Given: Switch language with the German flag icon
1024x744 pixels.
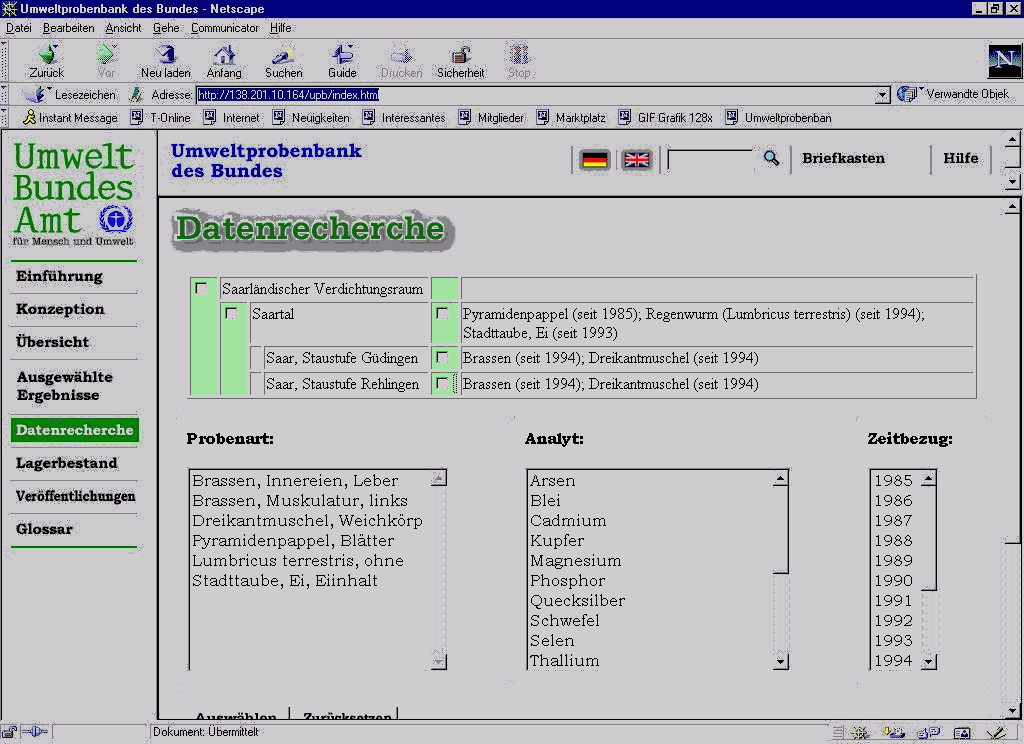Looking at the screenshot, I should pyautogui.click(x=595, y=160).
